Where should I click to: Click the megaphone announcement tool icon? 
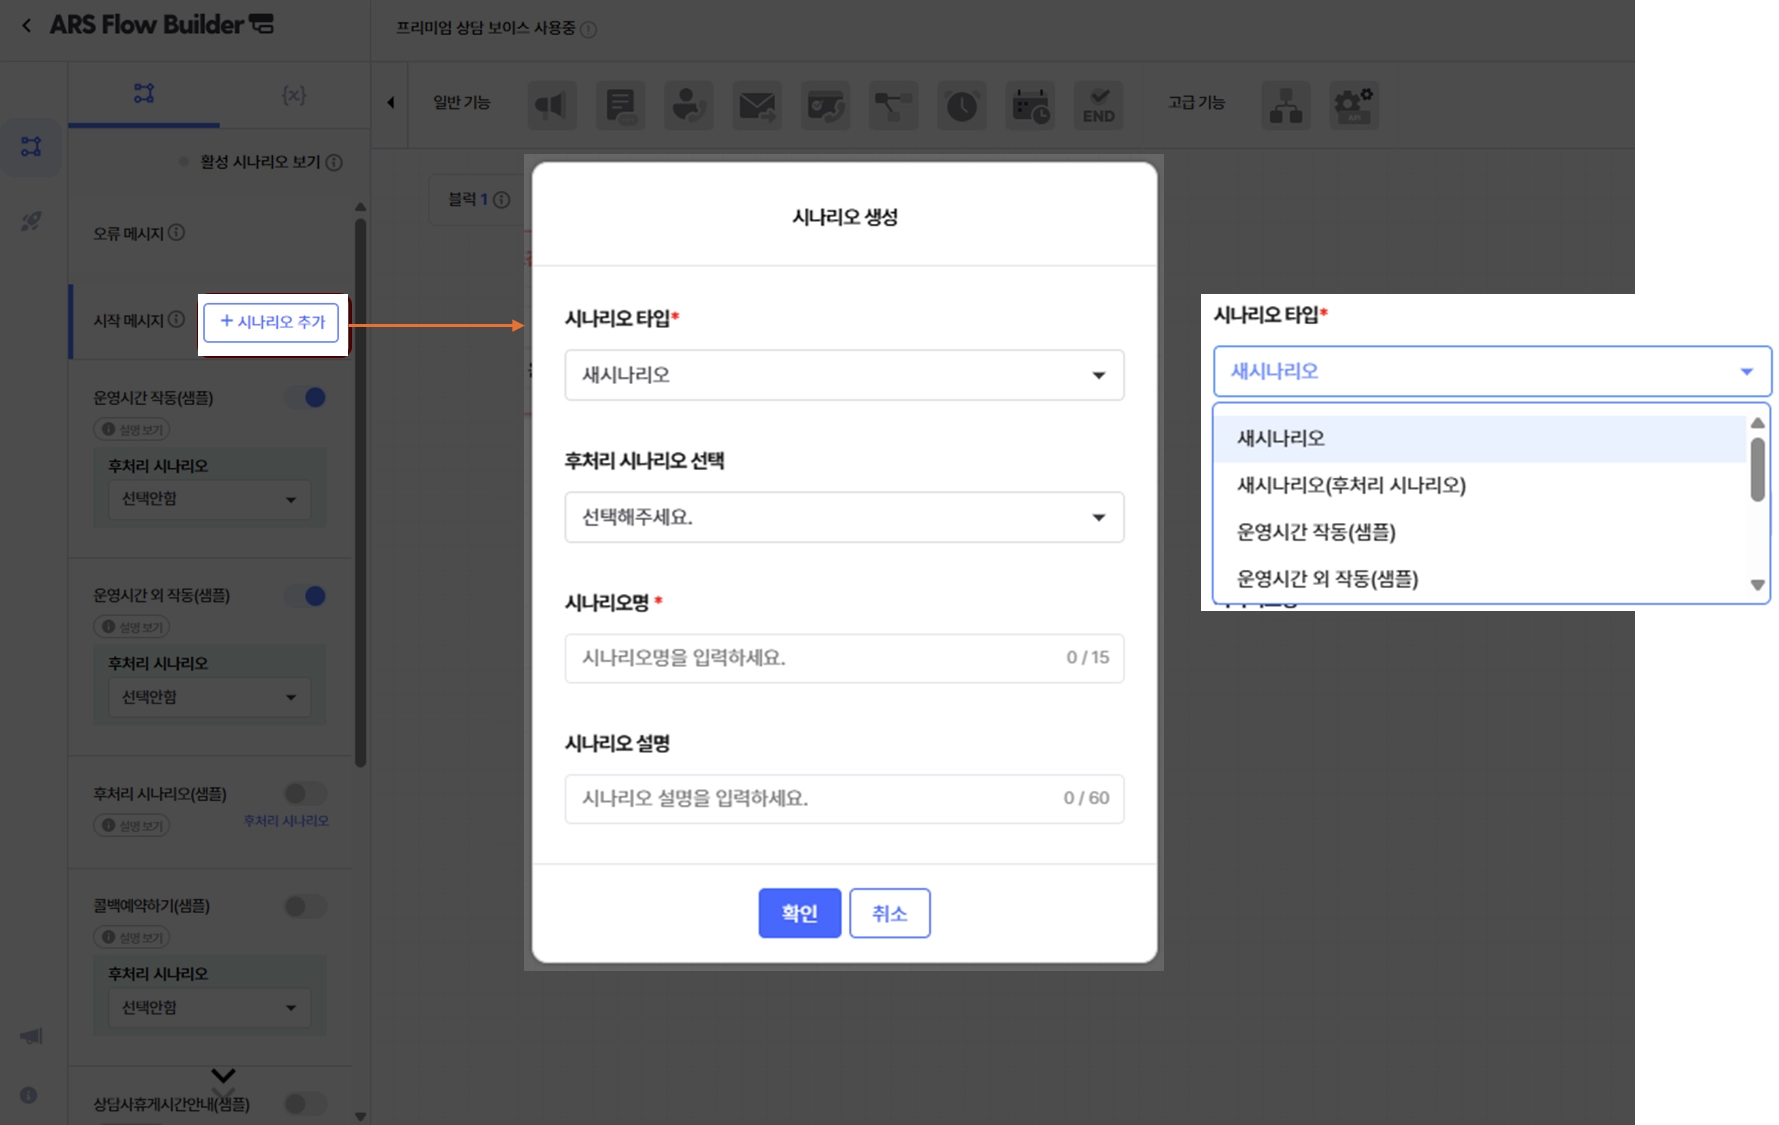tap(551, 105)
